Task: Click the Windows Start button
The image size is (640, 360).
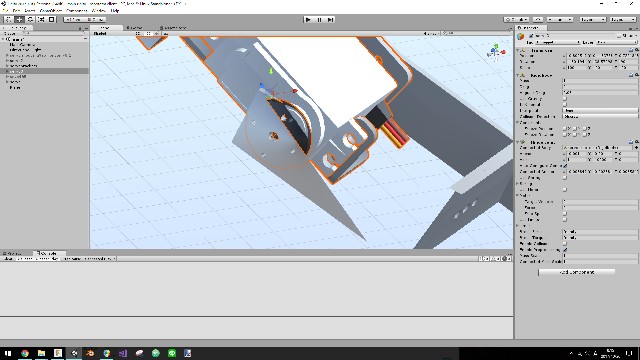Action: [x=8, y=353]
